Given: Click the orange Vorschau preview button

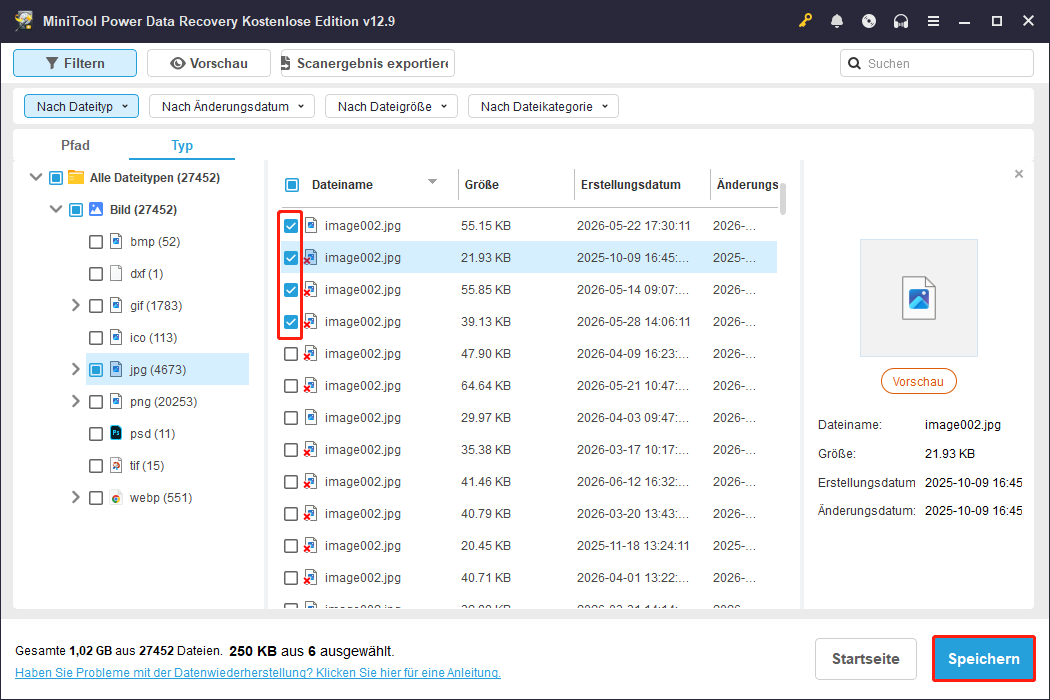Looking at the screenshot, I should click(x=918, y=382).
